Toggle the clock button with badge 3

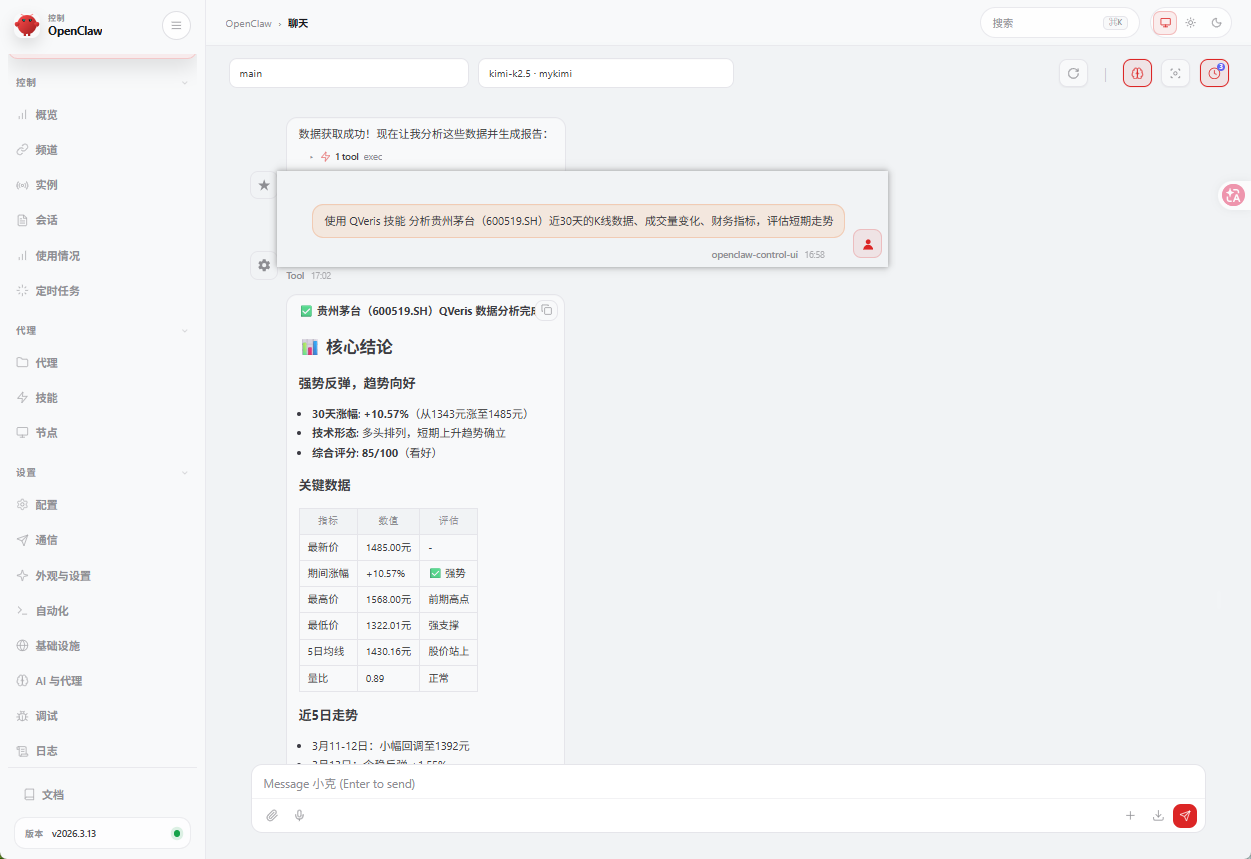[x=1214, y=73]
